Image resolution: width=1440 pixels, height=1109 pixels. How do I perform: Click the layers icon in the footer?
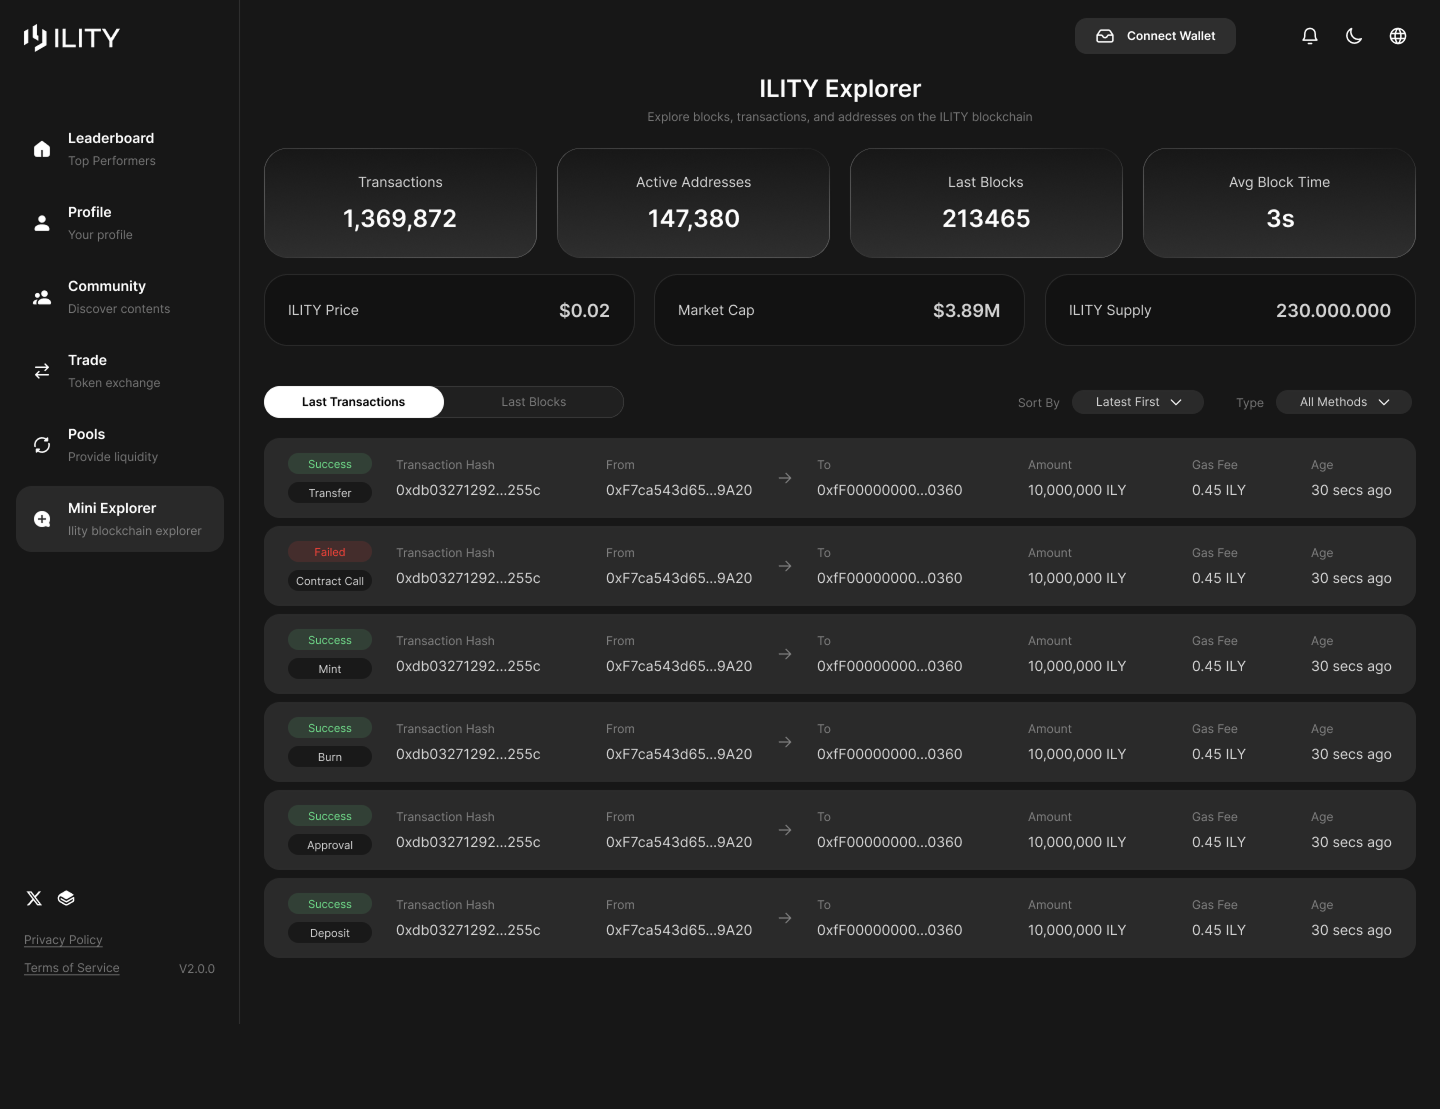tap(66, 898)
